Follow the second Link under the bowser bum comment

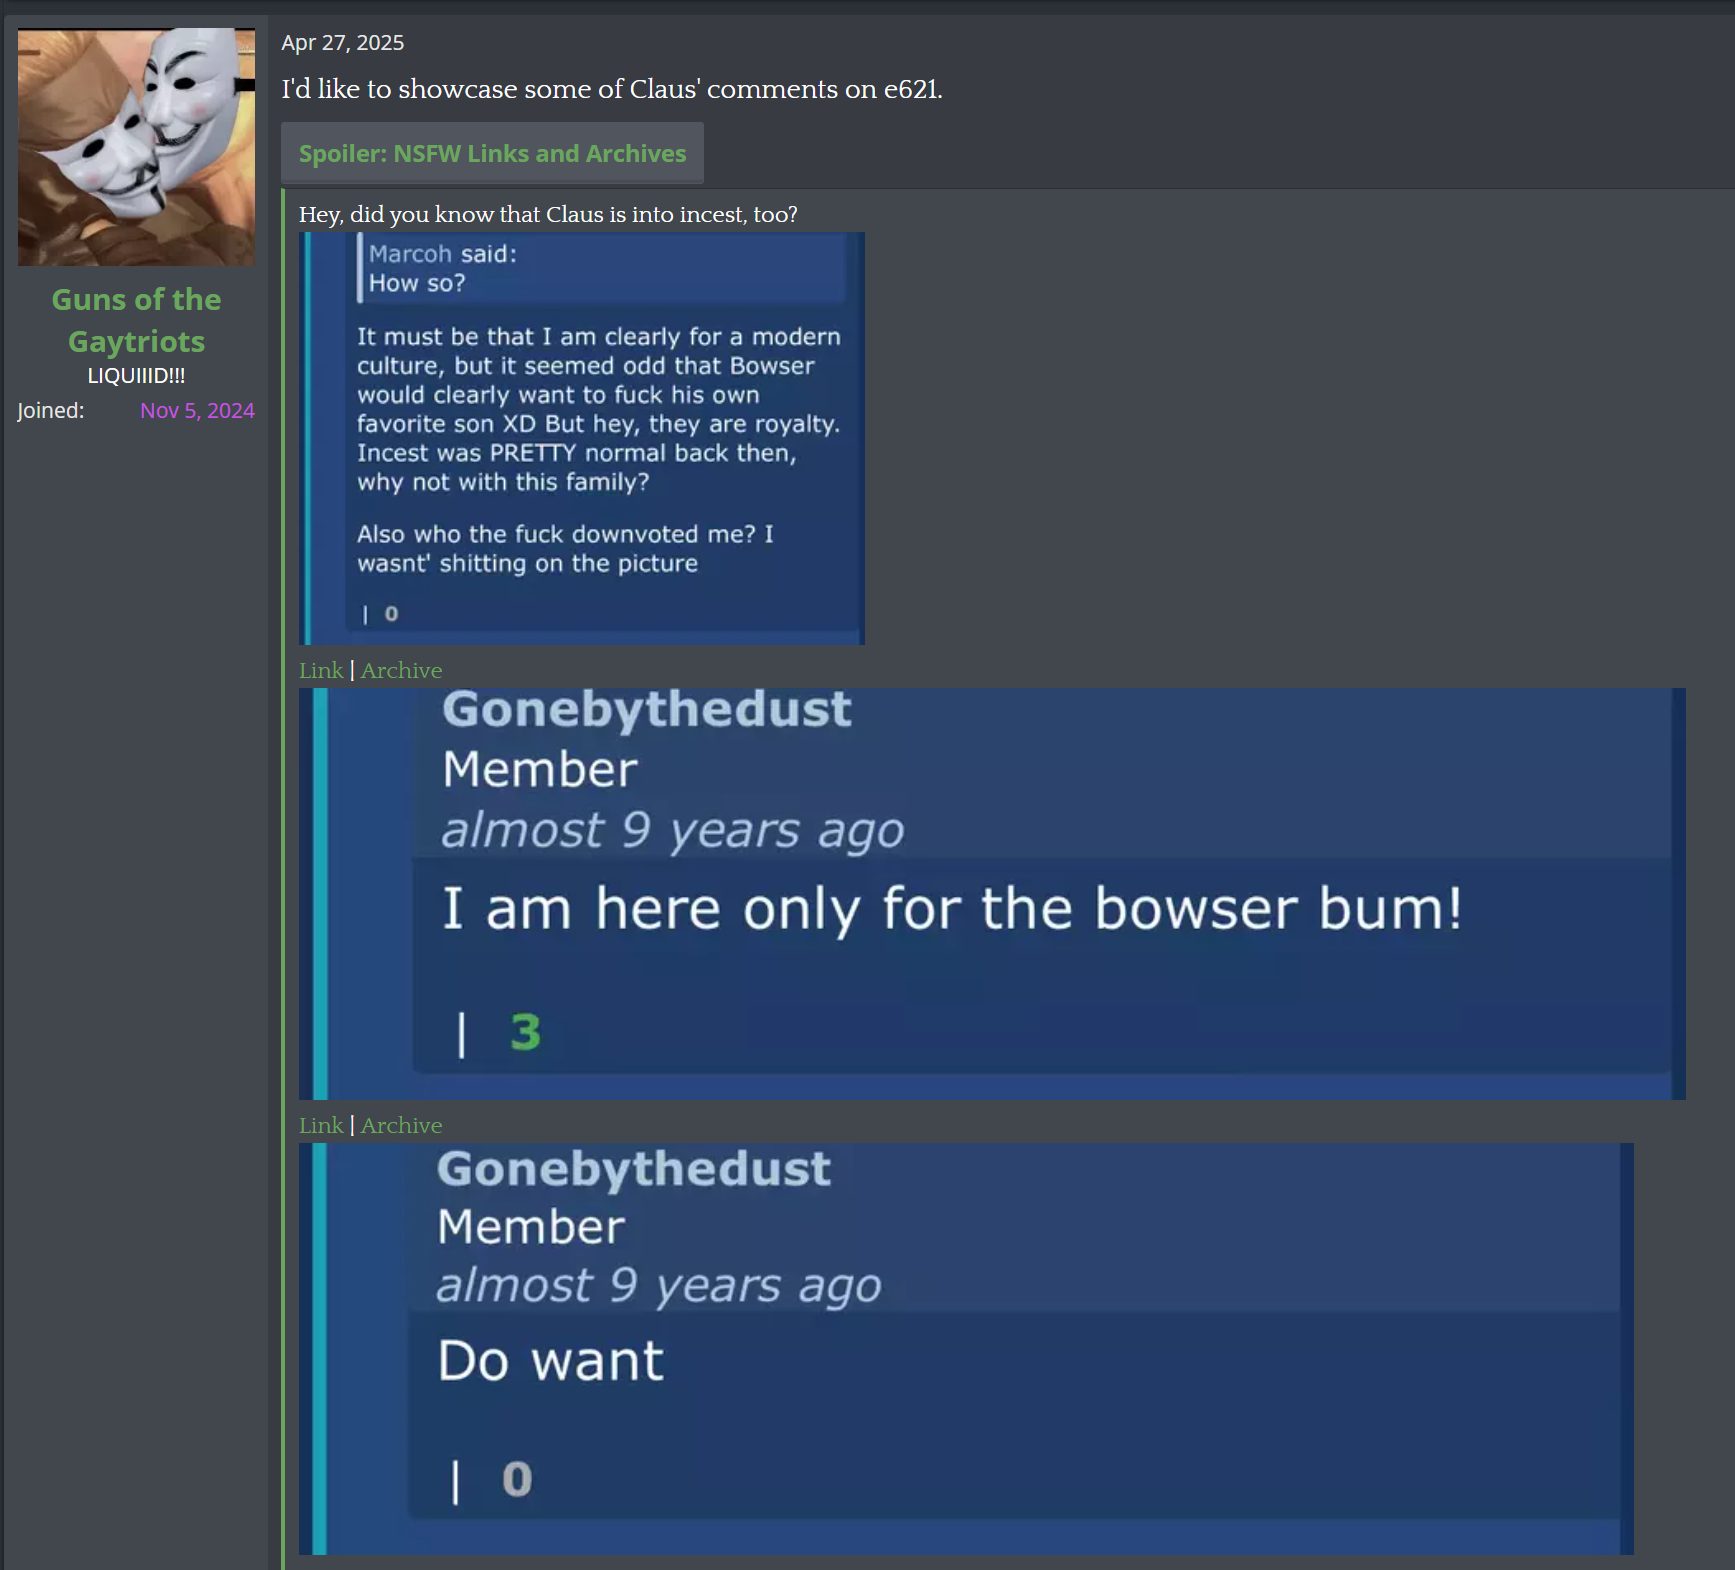click(321, 1125)
